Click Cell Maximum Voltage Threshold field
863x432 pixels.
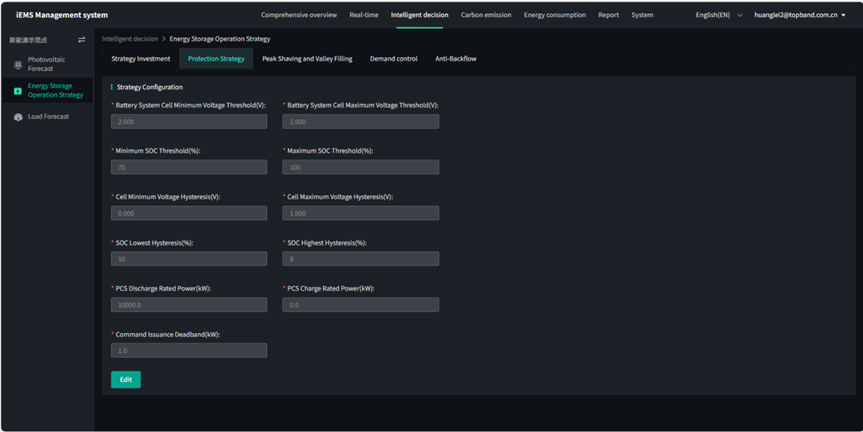(361, 122)
